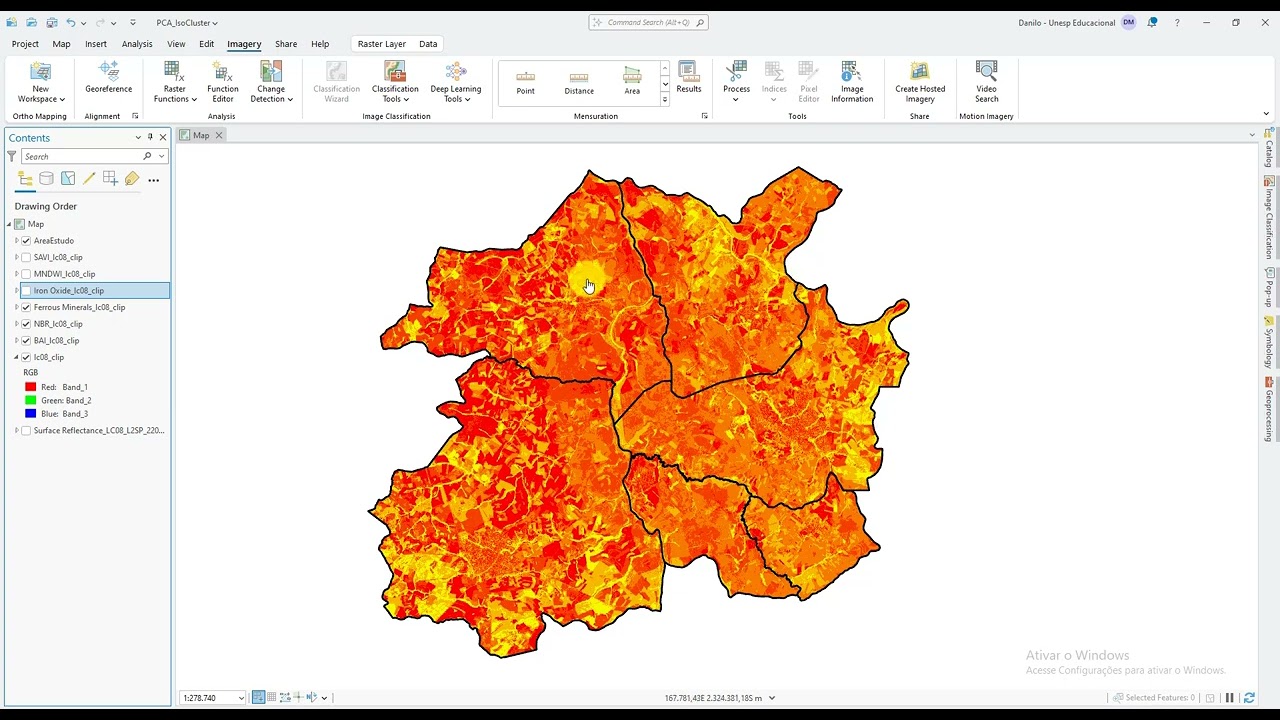Select the Point mensuration tool
Image resolution: width=1280 pixels, height=720 pixels.
click(x=525, y=82)
